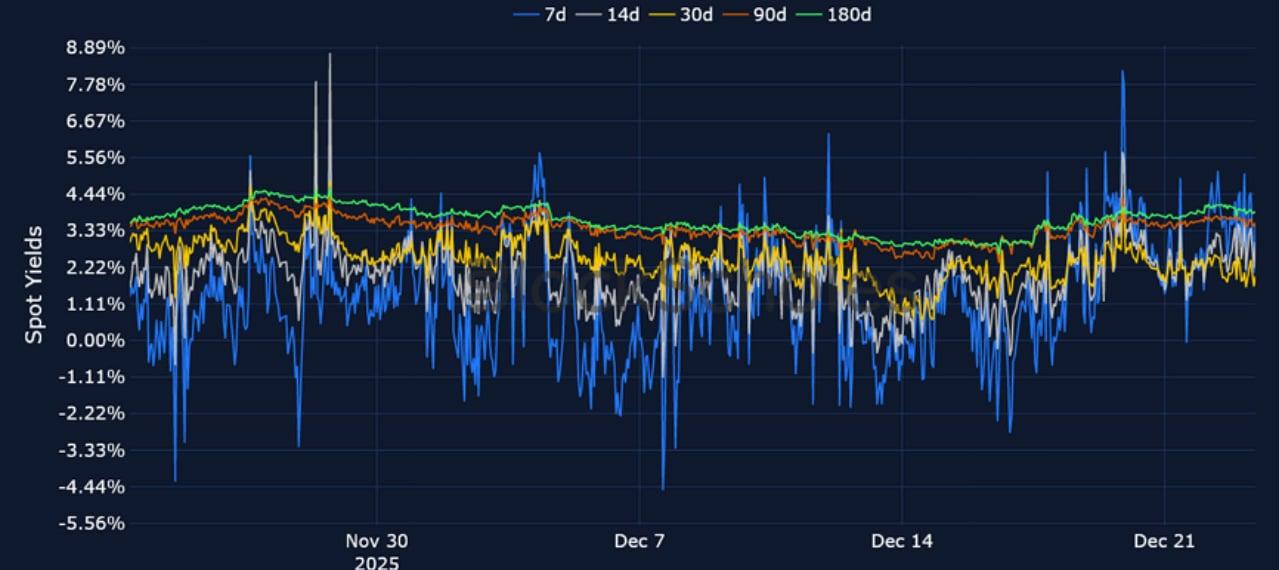1279x570 pixels.
Task: Click the Spot Yields axis title
Action: tap(34, 285)
